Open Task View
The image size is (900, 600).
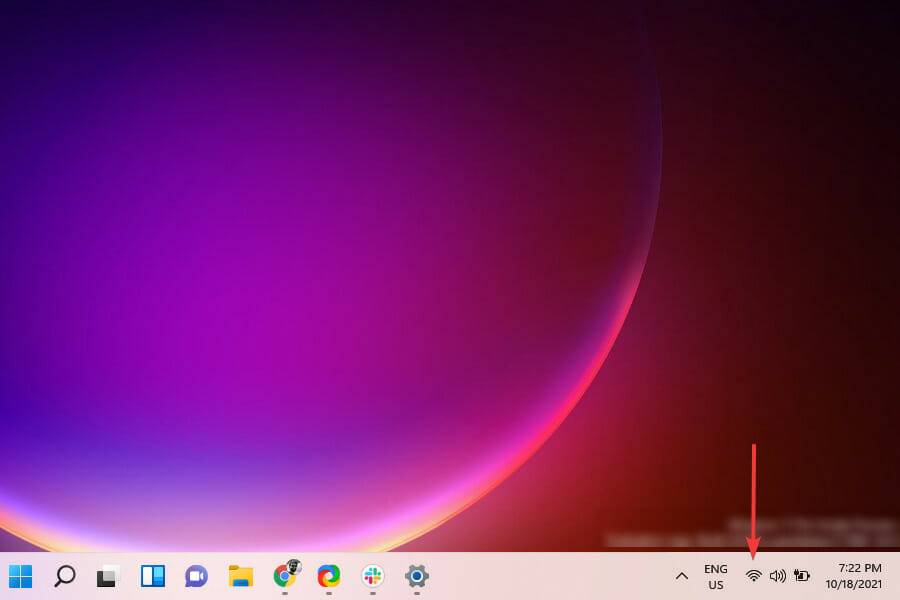pos(108,577)
